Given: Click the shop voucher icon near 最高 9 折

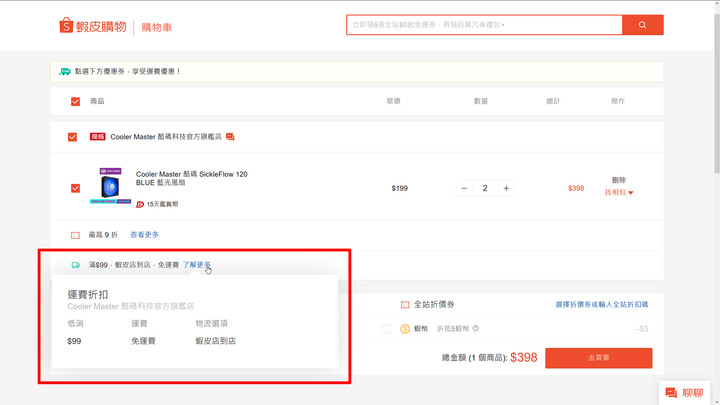Looking at the screenshot, I should pyautogui.click(x=75, y=235).
